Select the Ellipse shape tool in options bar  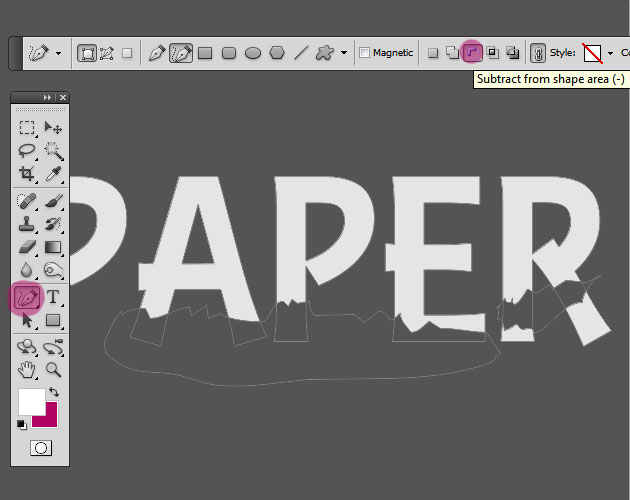[254, 52]
